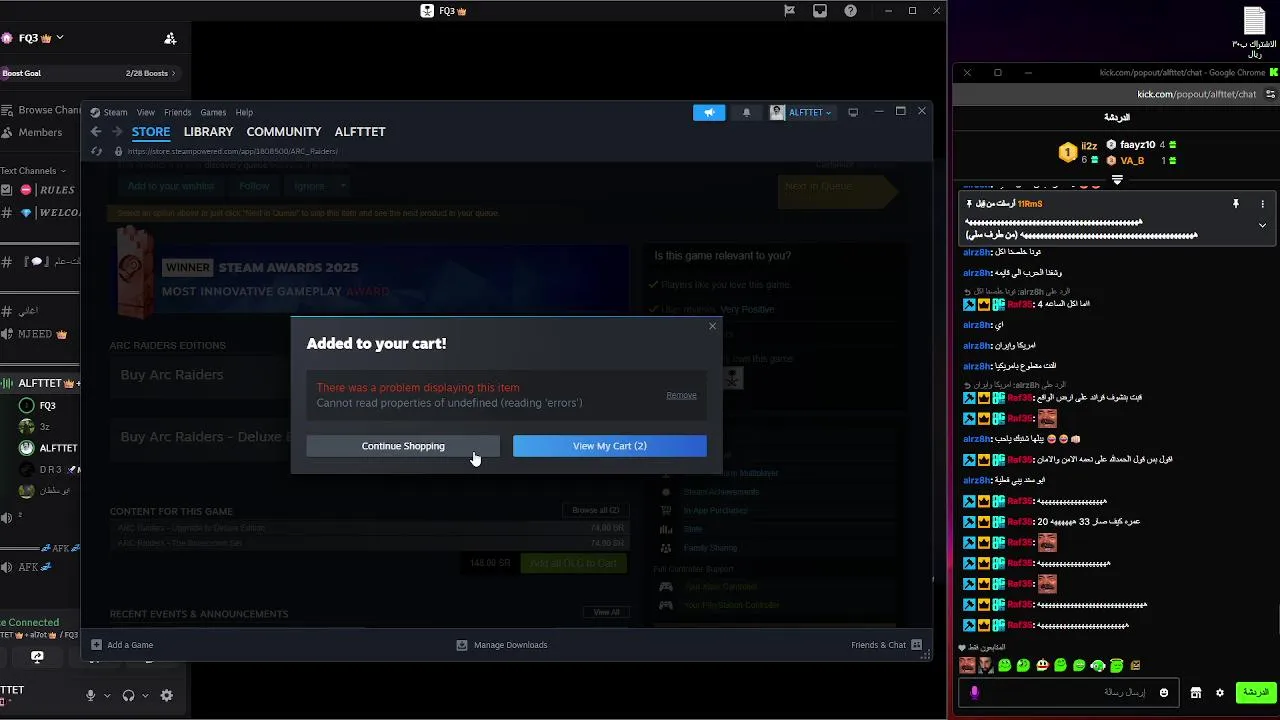
Task: Open the Friends menu in Steam
Action: coord(177,112)
